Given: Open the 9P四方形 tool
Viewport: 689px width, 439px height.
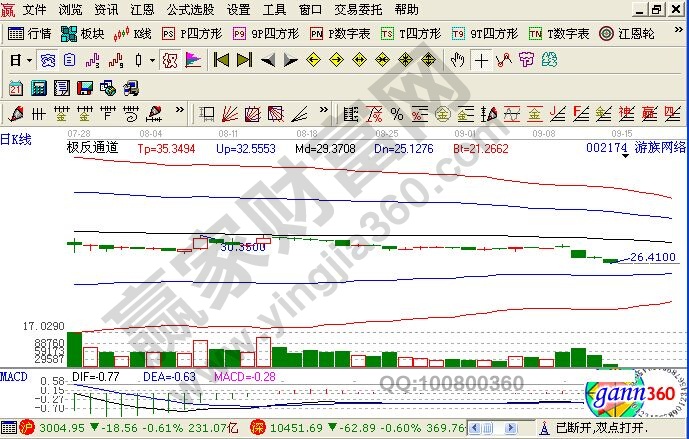Looking at the screenshot, I should coord(265,34).
